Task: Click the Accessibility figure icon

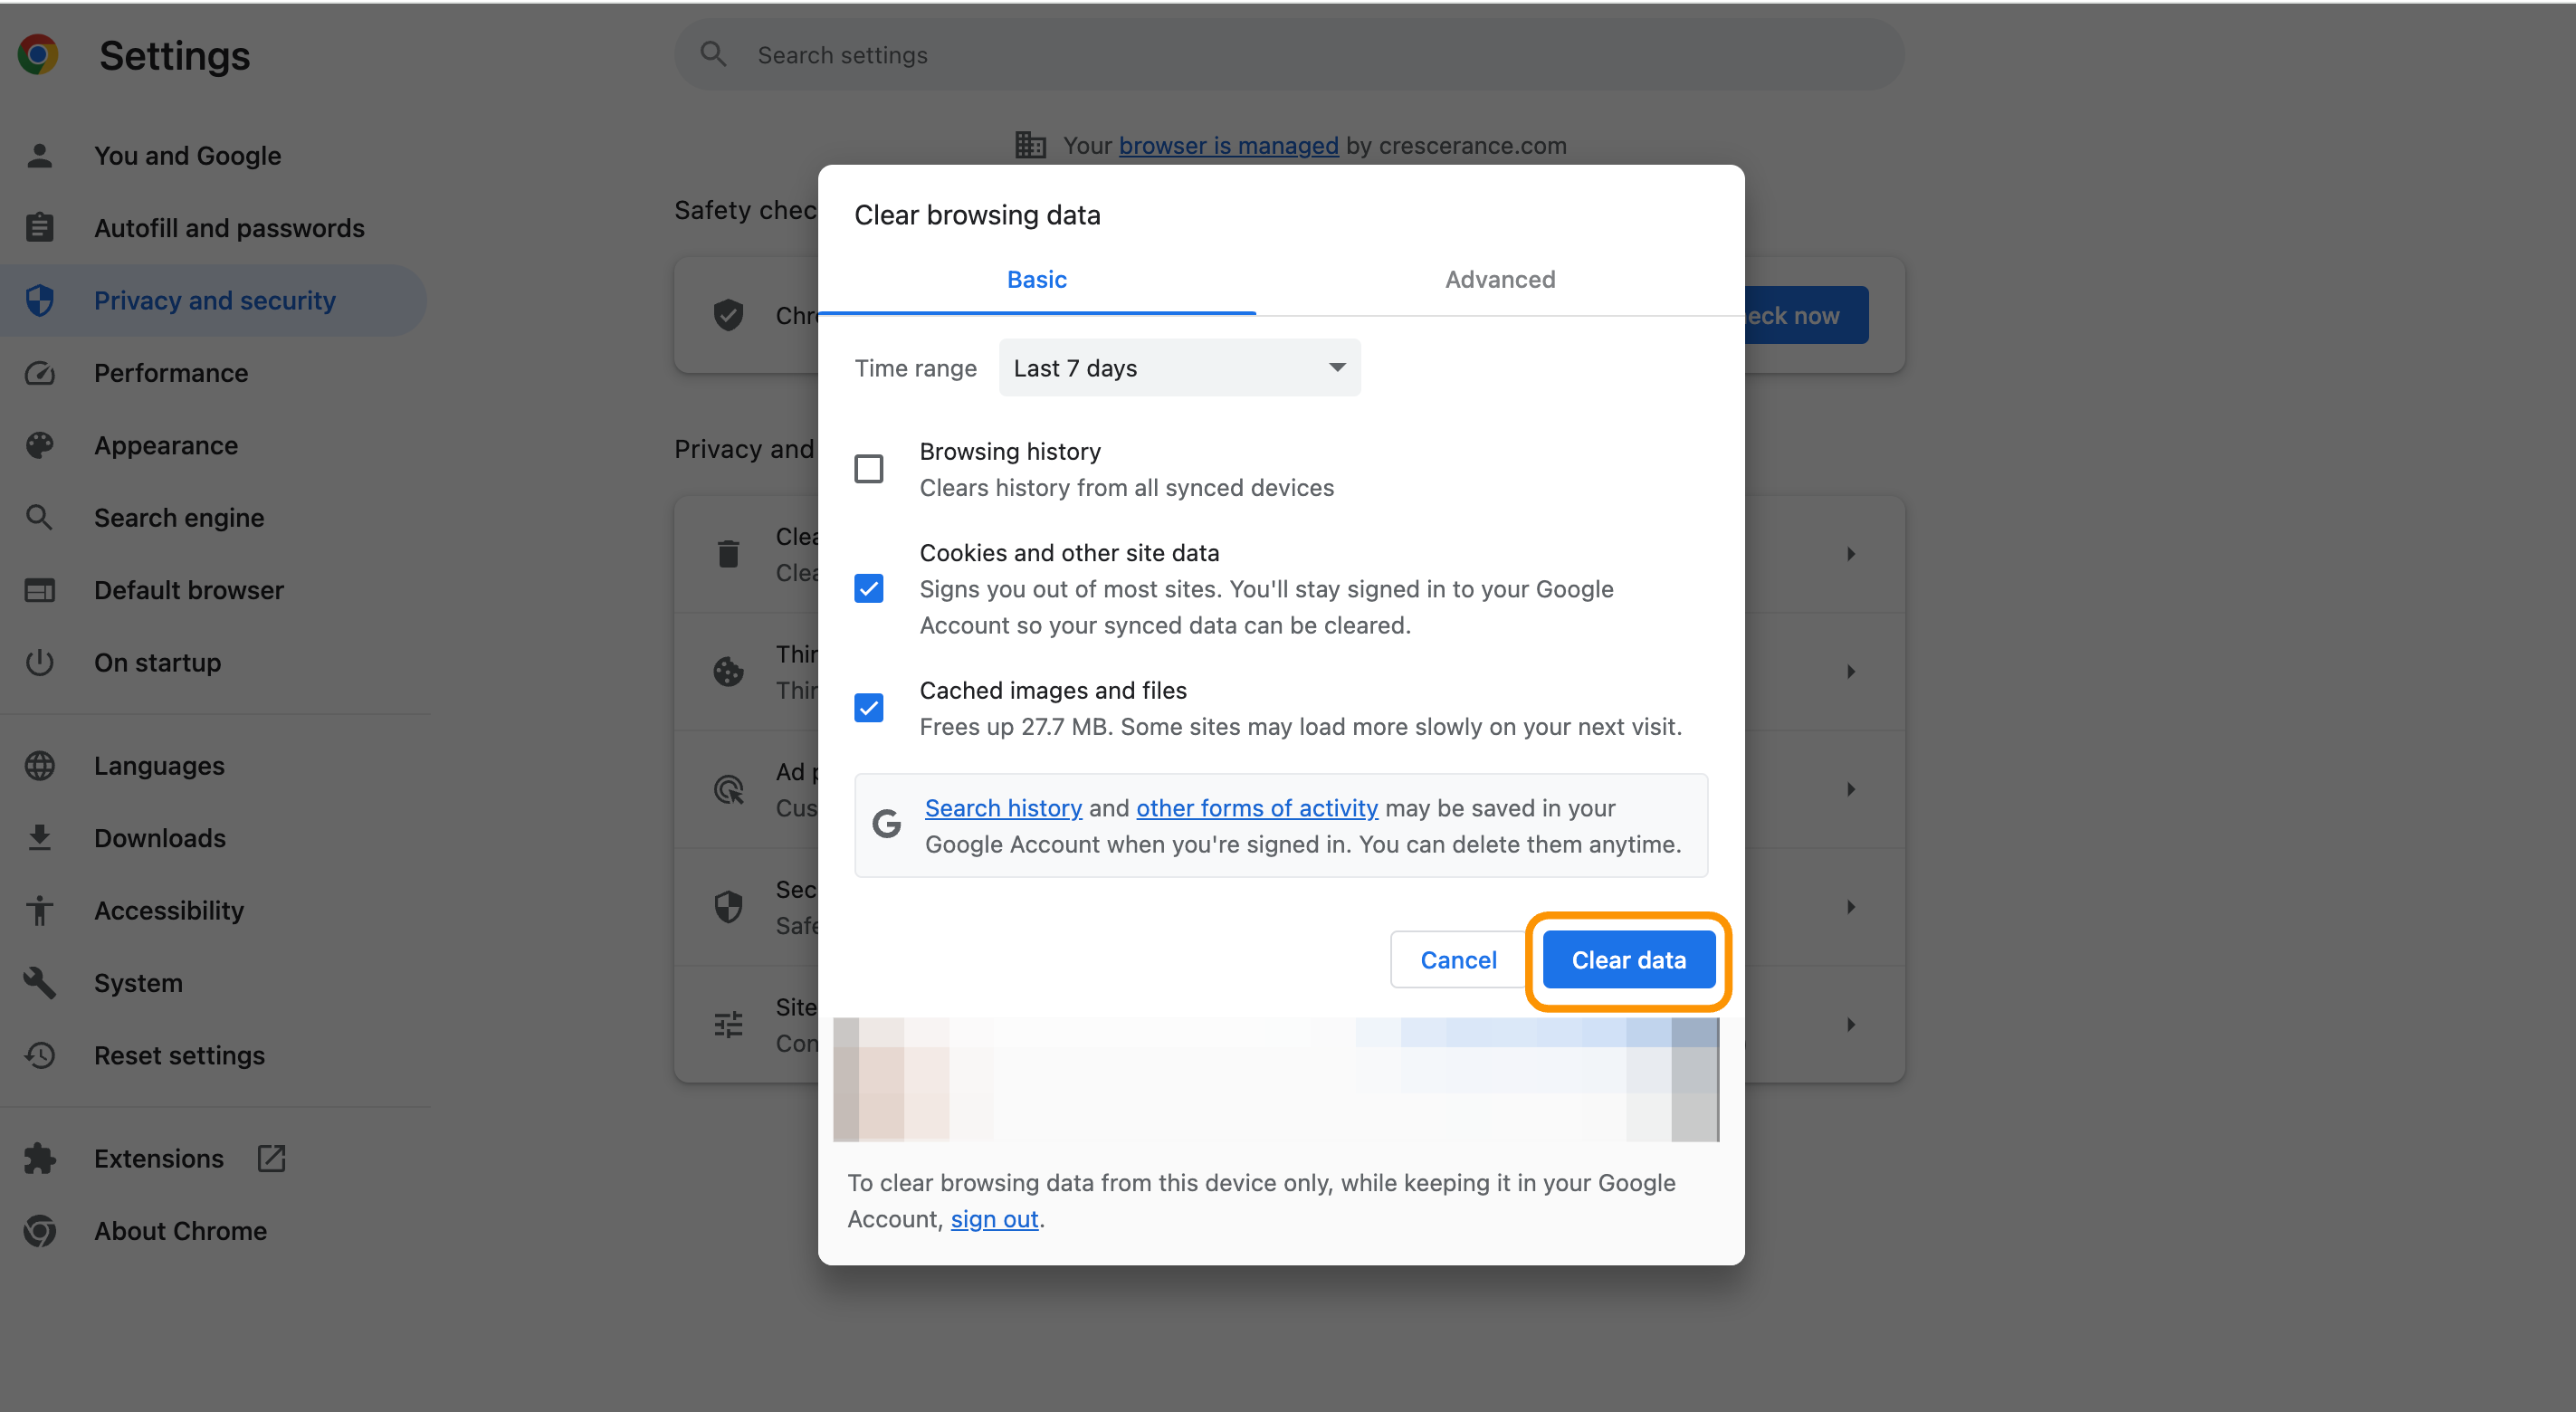Action: coord(39,910)
